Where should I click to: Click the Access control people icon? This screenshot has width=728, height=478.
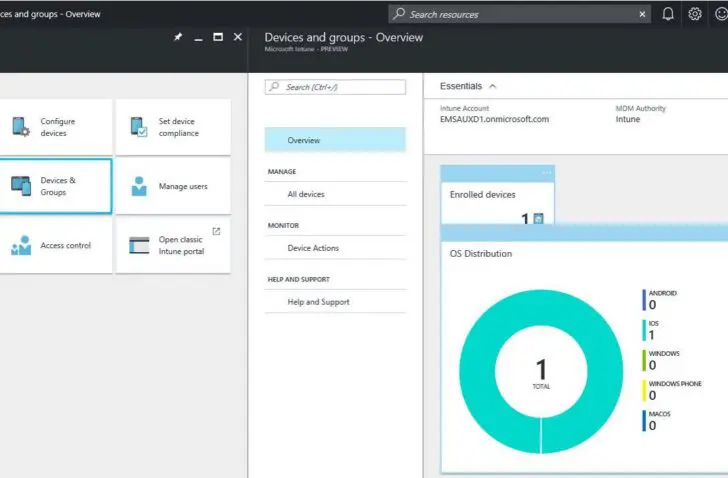coord(21,245)
